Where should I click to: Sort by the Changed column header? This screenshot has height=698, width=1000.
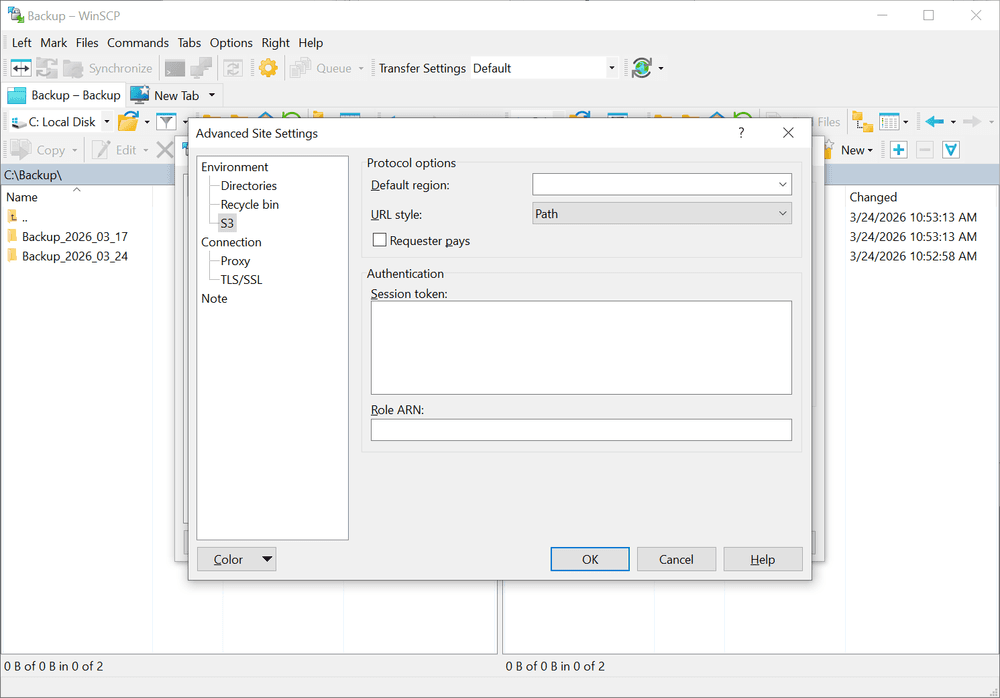tap(873, 197)
